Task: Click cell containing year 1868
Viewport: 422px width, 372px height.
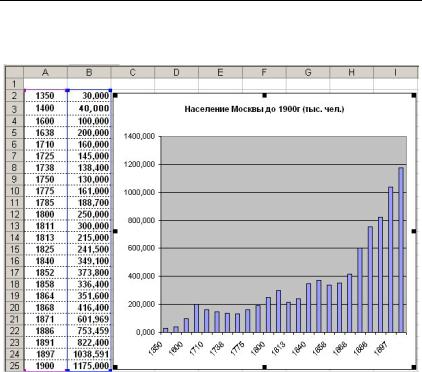Action: click(45, 308)
